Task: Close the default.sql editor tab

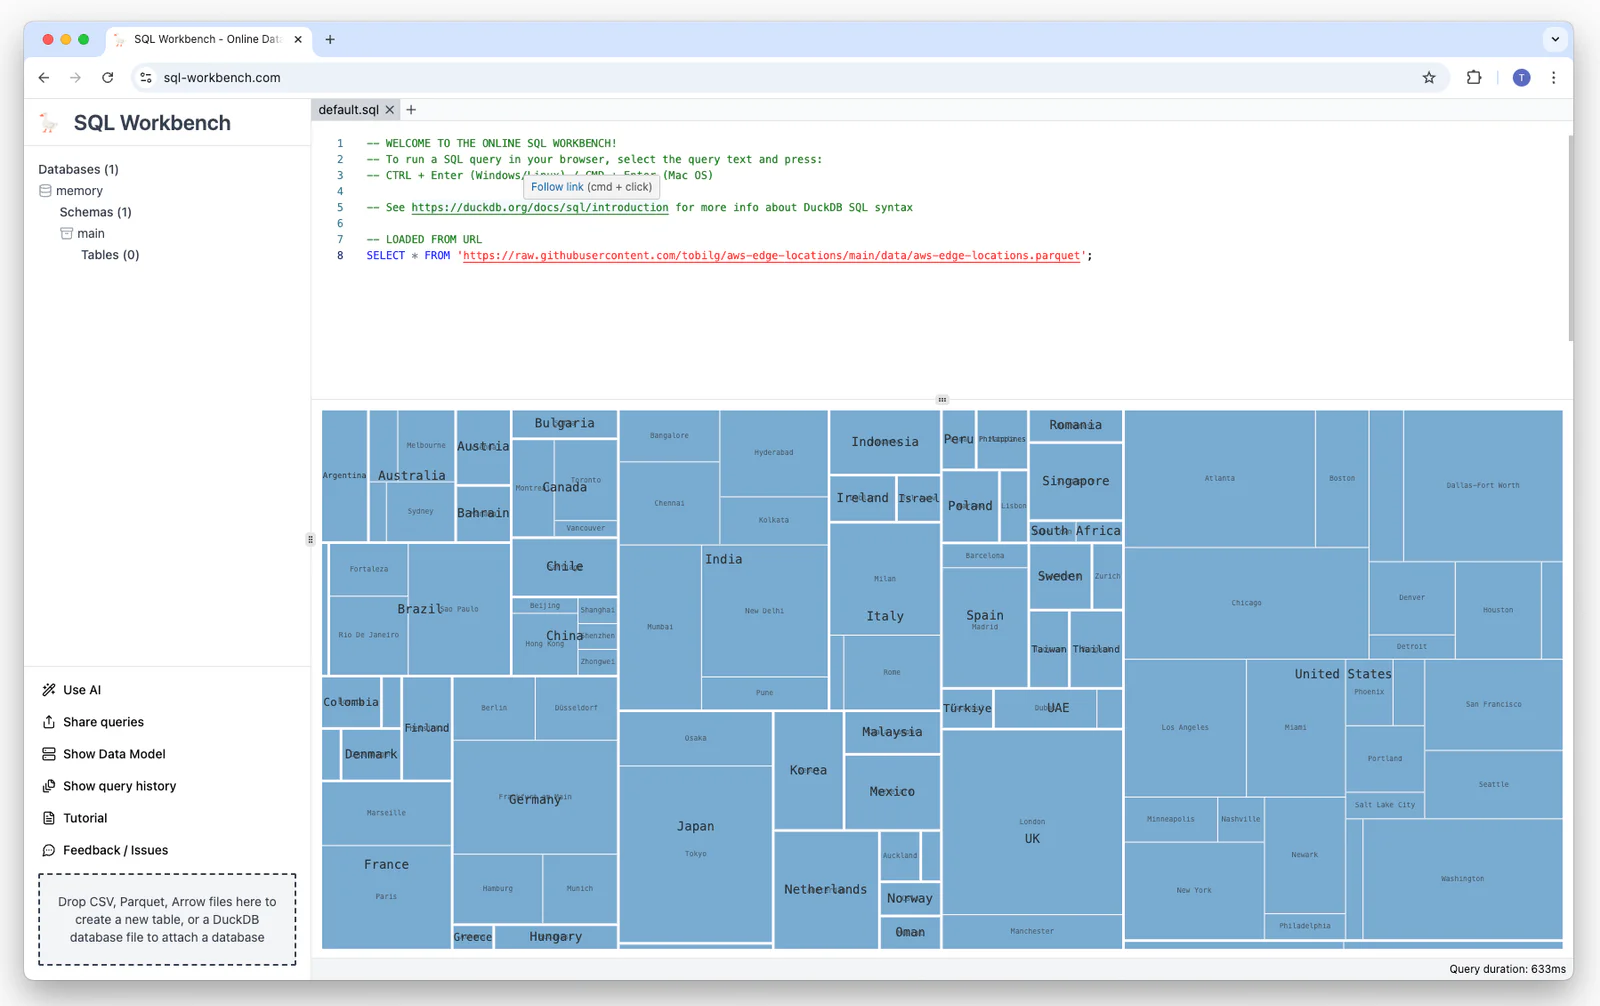Action: click(390, 110)
